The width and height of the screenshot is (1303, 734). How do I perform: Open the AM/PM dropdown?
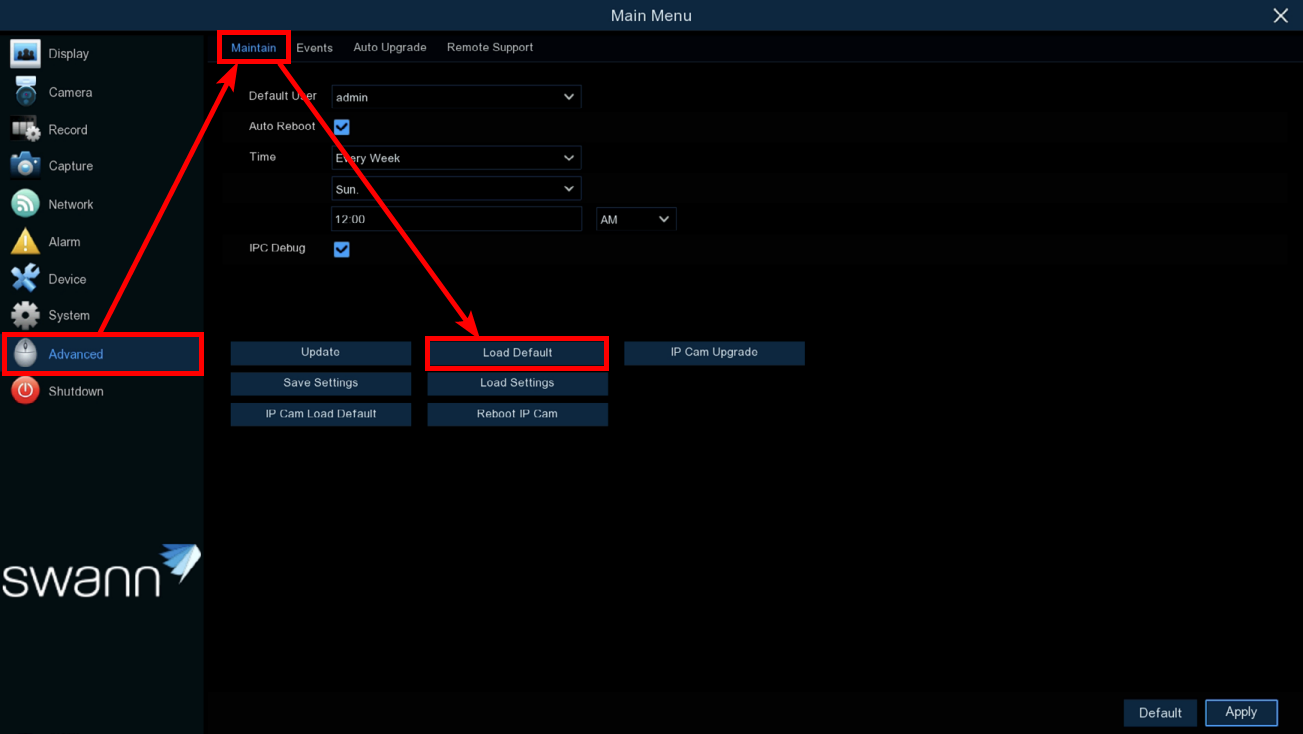[x=636, y=219]
